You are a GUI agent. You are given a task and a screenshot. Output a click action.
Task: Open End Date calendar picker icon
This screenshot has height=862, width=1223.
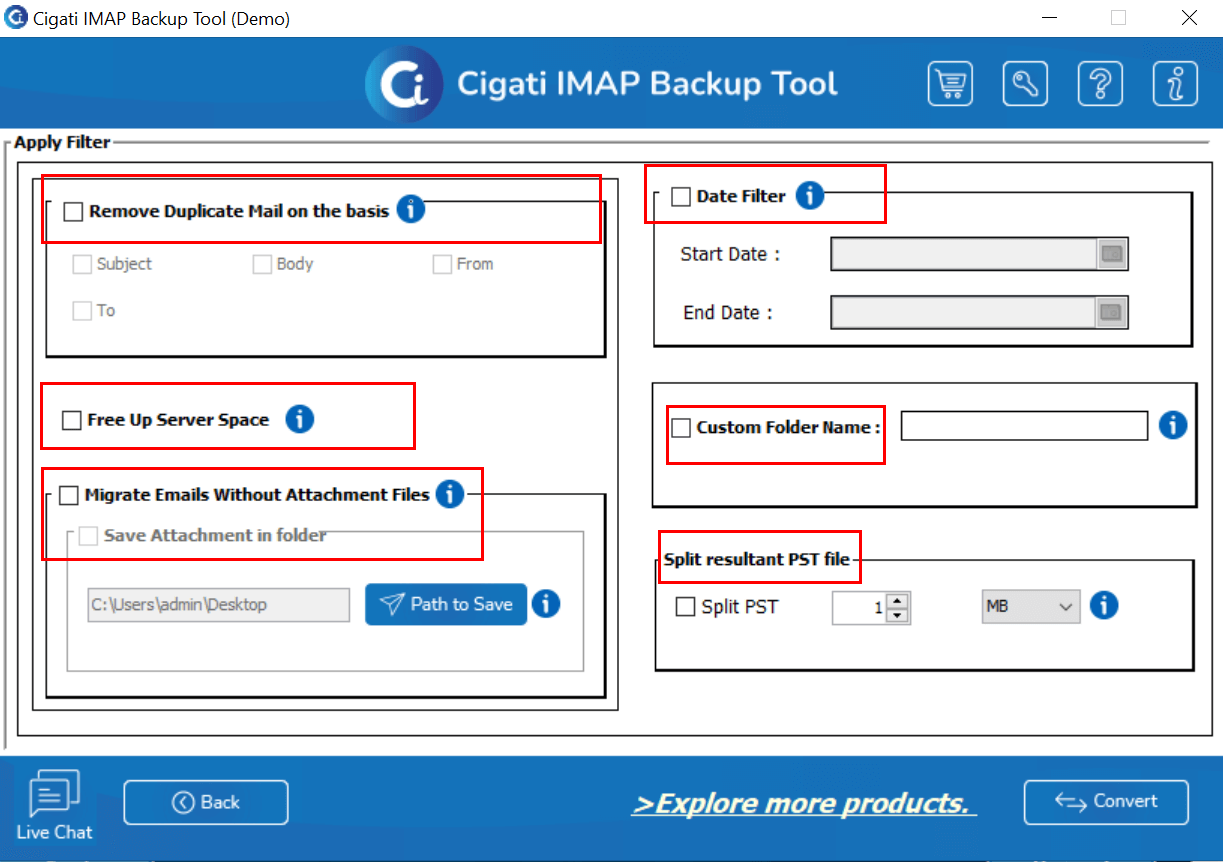coord(1112,312)
